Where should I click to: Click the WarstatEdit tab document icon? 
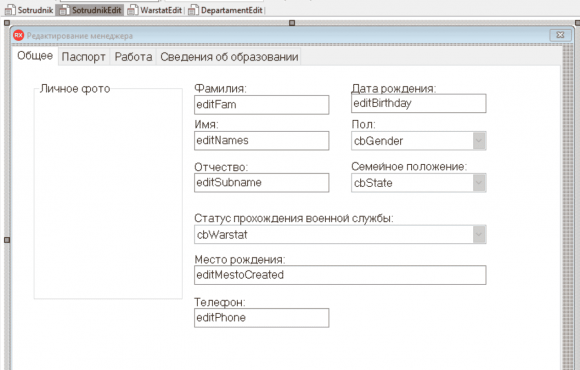(132, 10)
